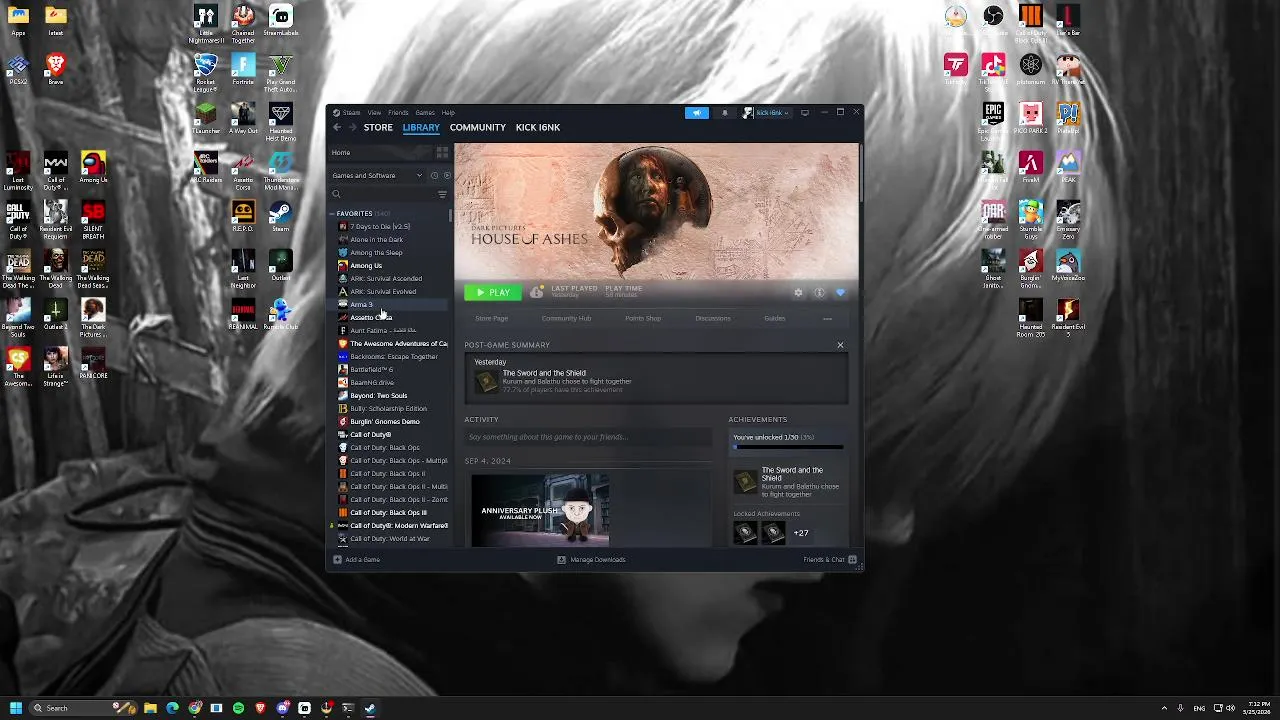Dismiss the Post-Game Summary panel

pyautogui.click(x=840, y=345)
